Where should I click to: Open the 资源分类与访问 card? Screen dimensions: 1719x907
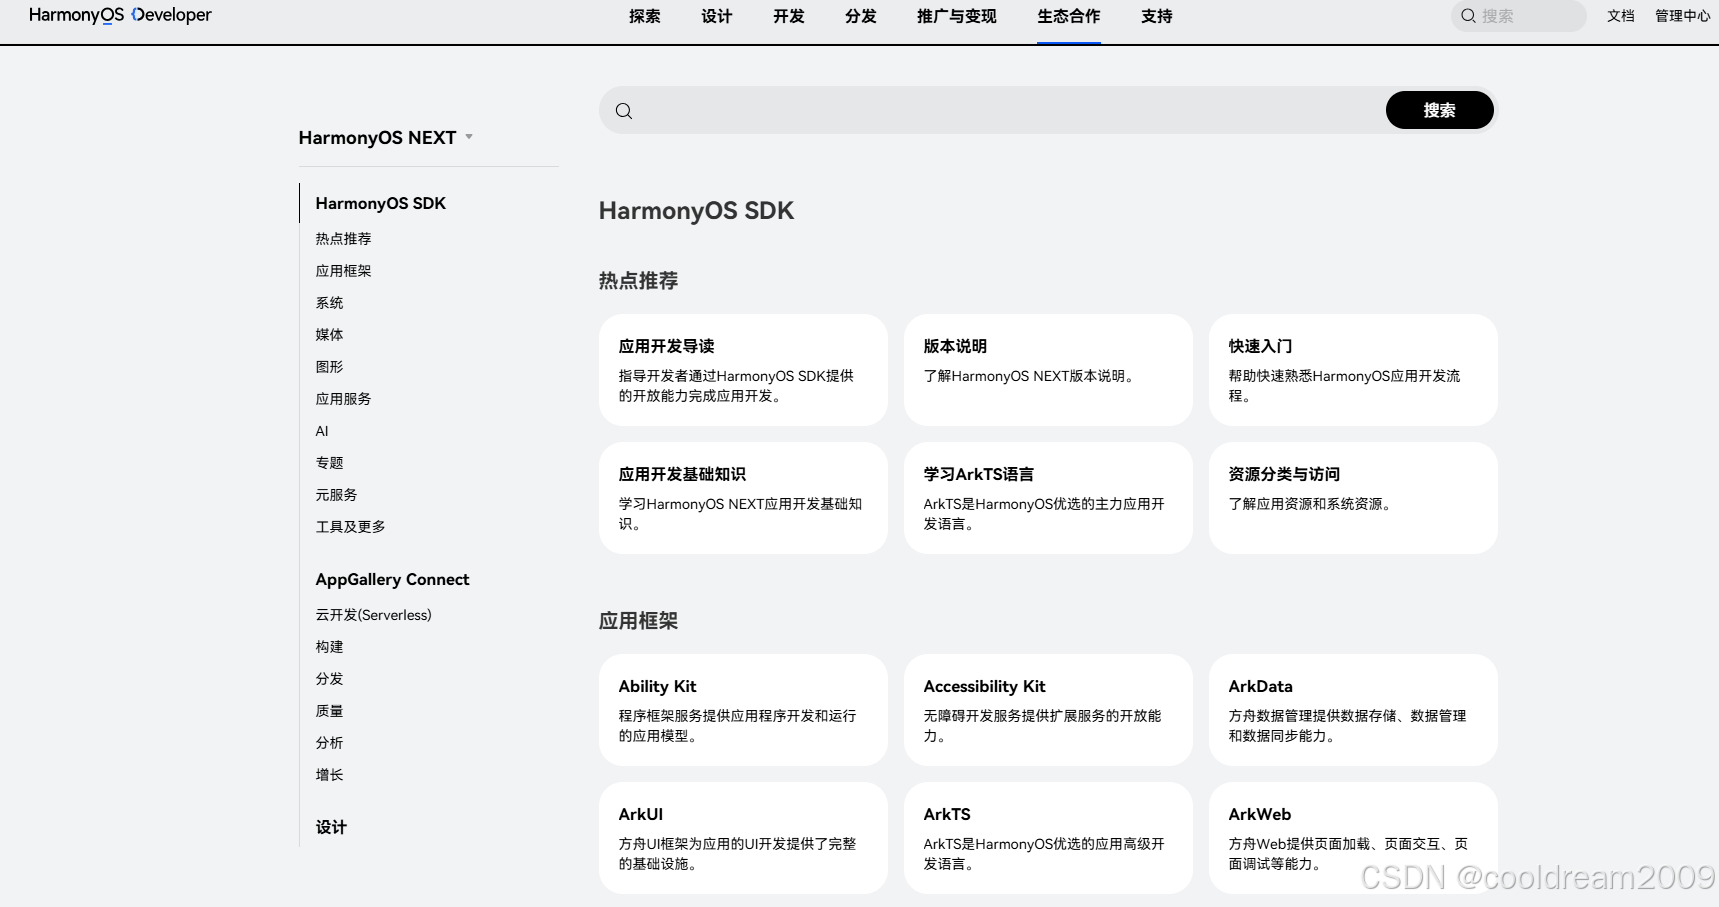1353,498
